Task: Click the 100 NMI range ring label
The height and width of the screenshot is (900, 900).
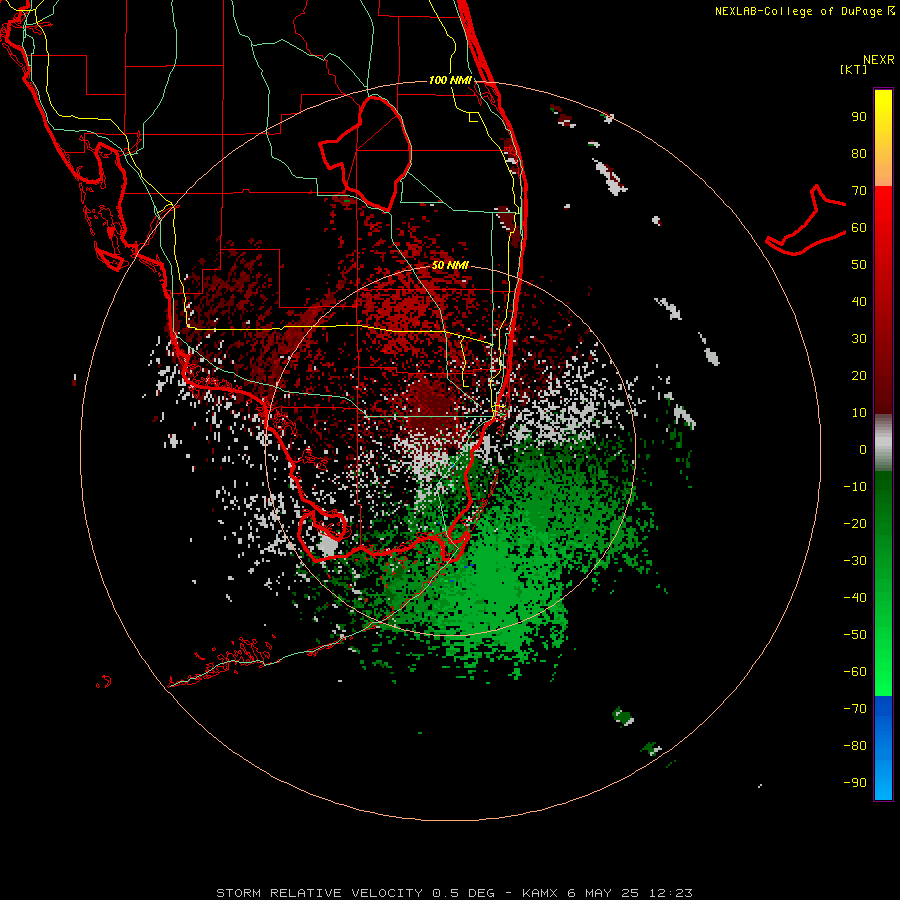Action: tap(450, 80)
